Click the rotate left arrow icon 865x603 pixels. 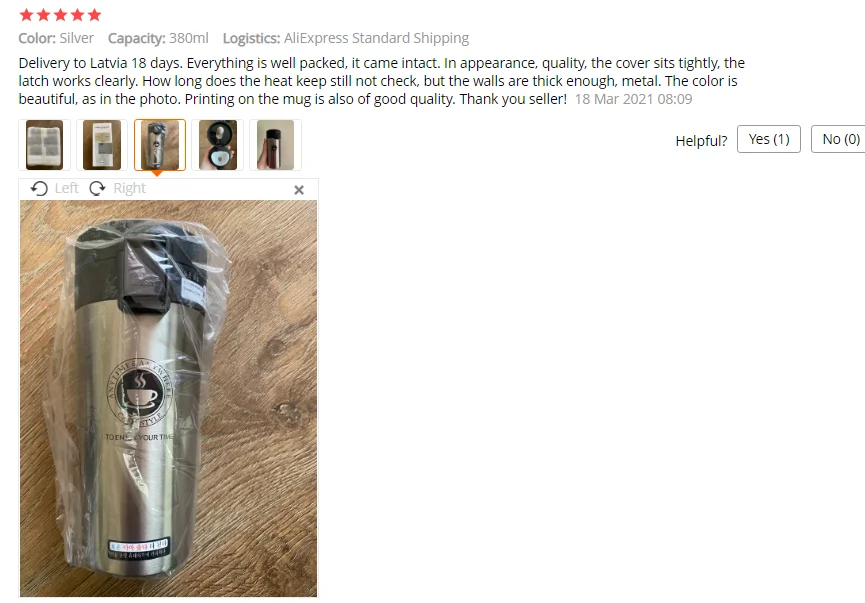tap(39, 189)
